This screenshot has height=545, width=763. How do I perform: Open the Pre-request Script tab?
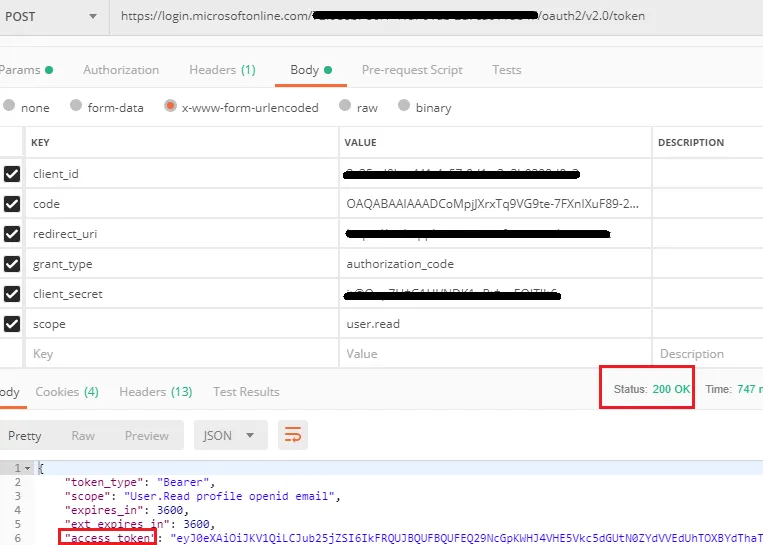click(x=412, y=70)
